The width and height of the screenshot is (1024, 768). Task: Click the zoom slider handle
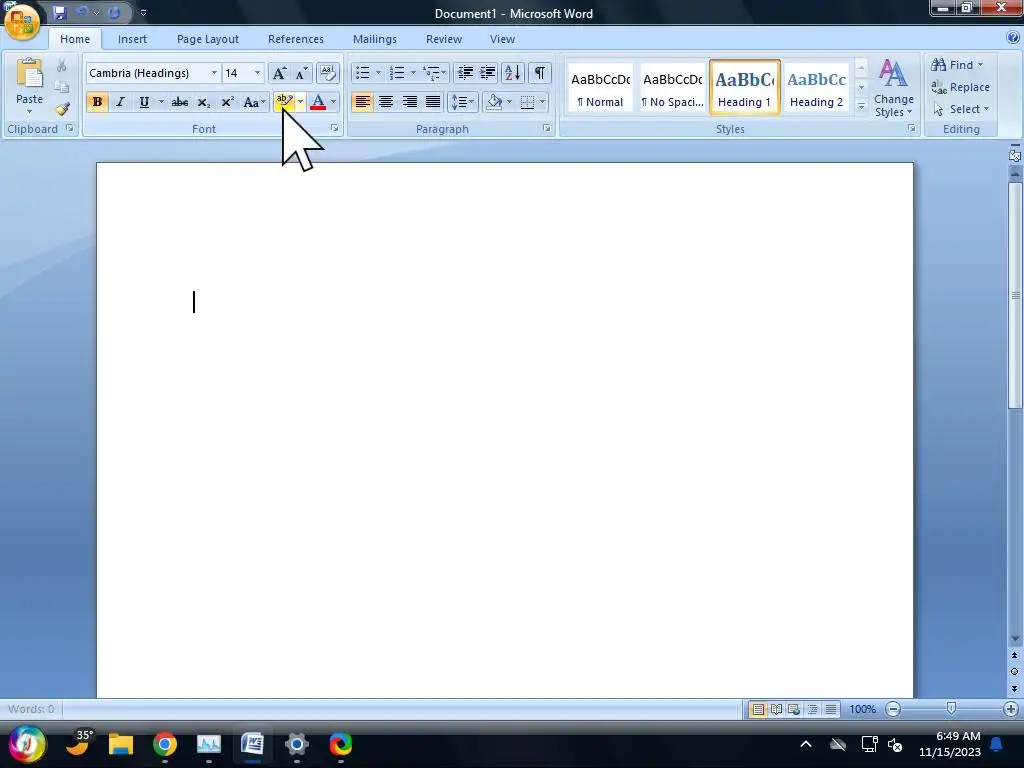pyautogui.click(x=952, y=709)
